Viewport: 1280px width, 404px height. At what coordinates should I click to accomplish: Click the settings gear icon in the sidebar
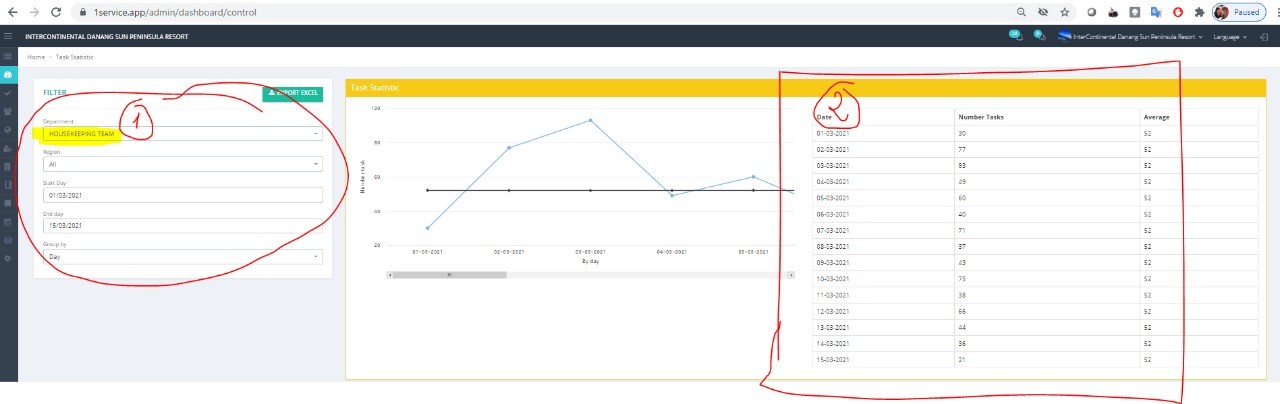pos(8,258)
